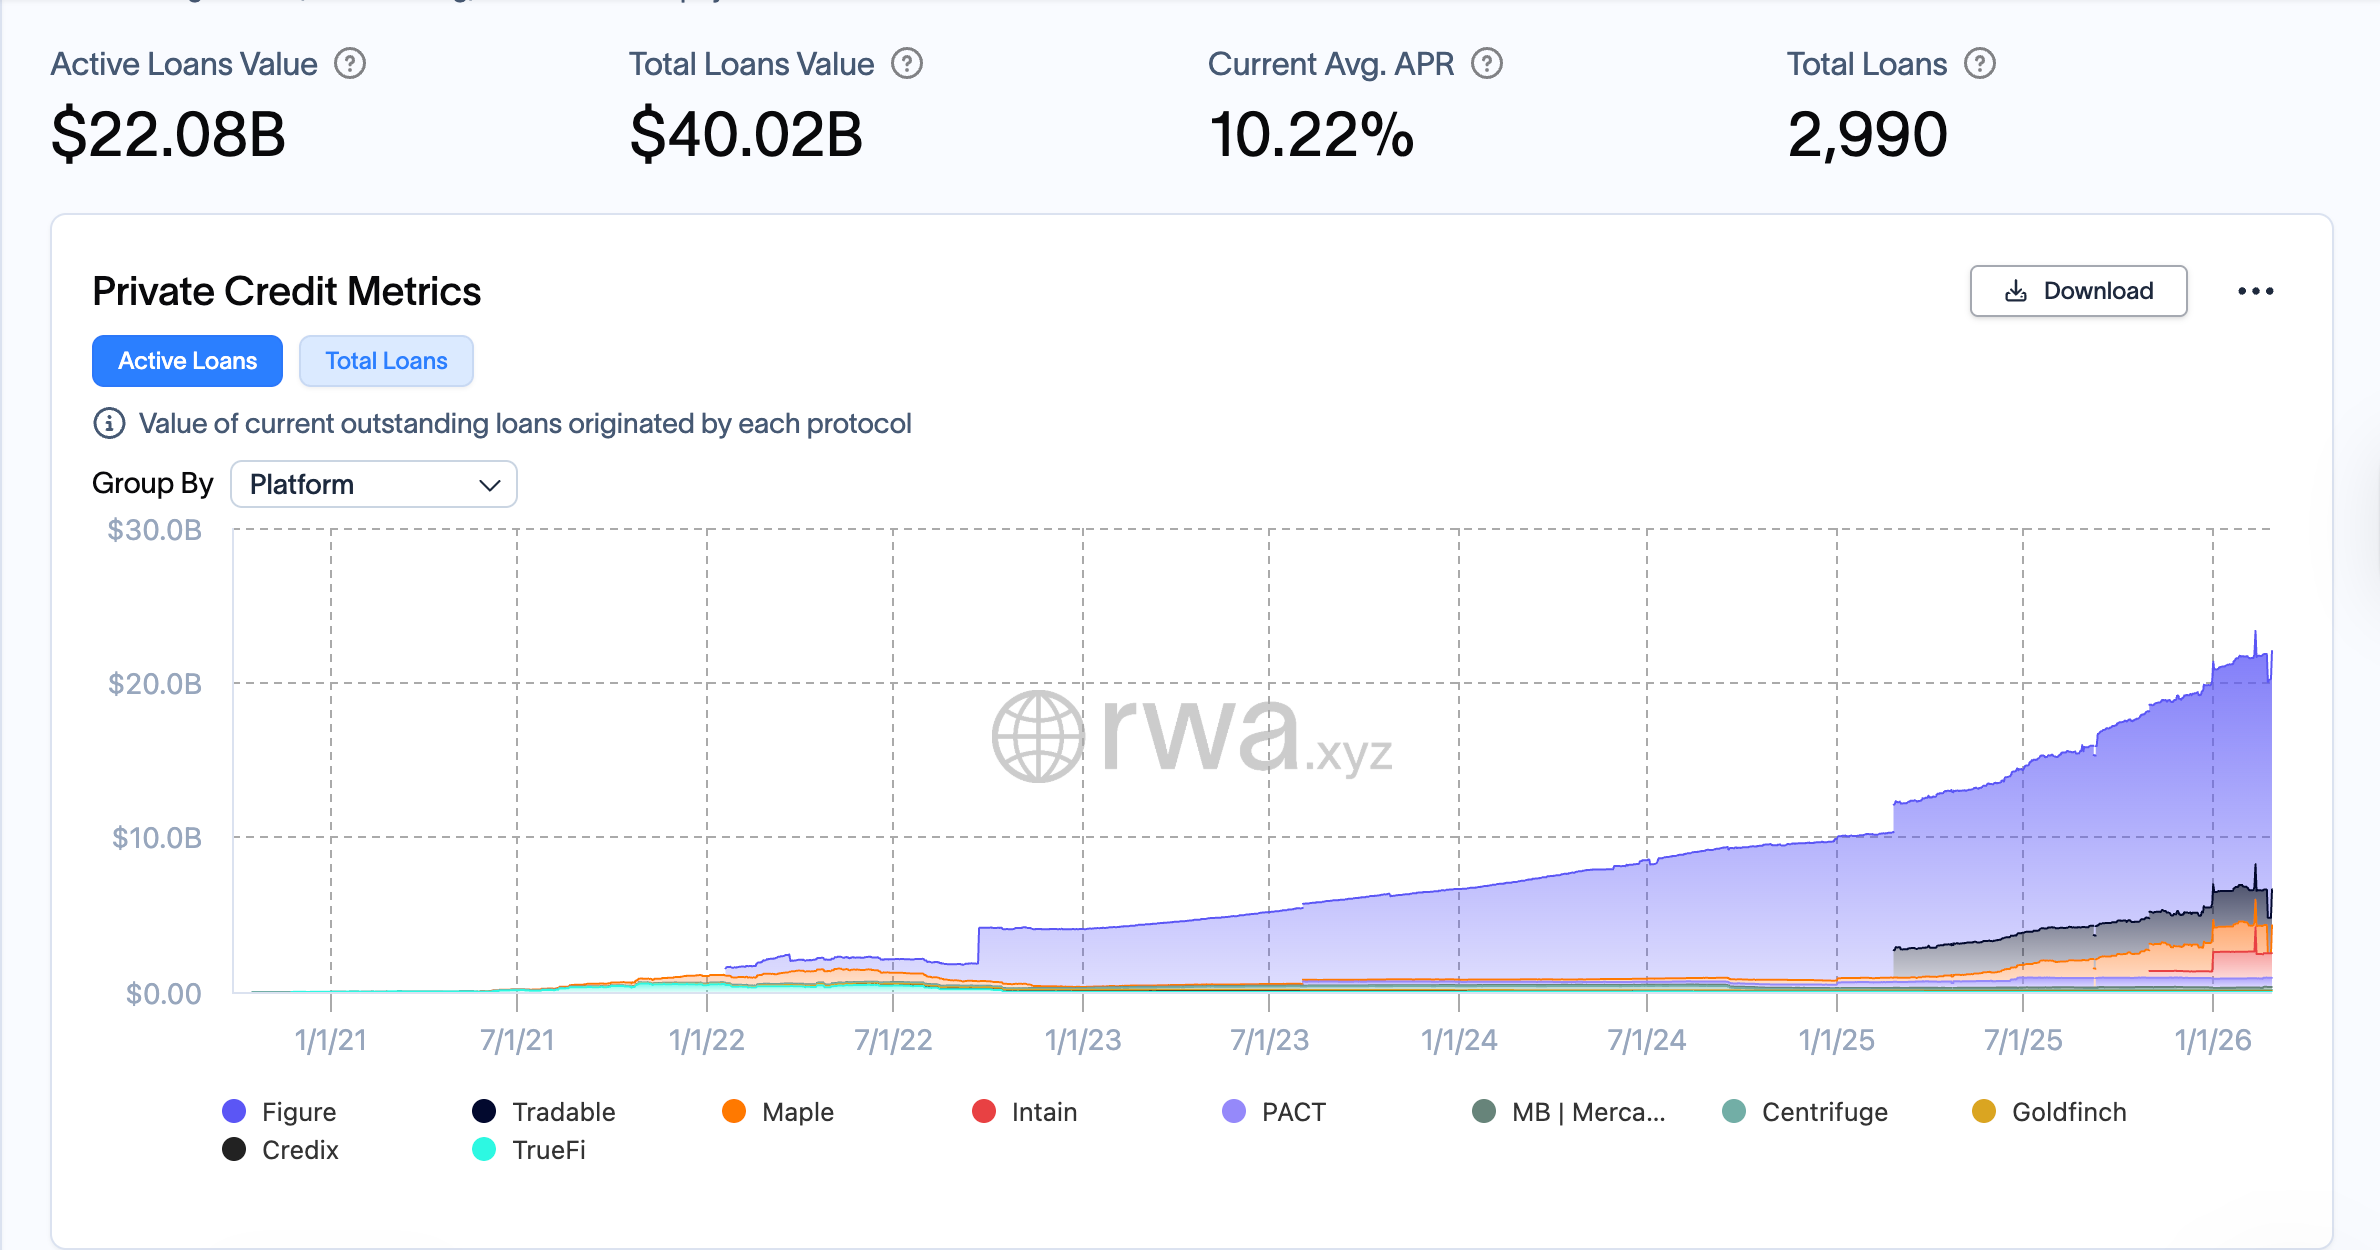Viewport: 2380px width, 1250px height.
Task: Open the three-dot overflow menu
Action: 2256,291
